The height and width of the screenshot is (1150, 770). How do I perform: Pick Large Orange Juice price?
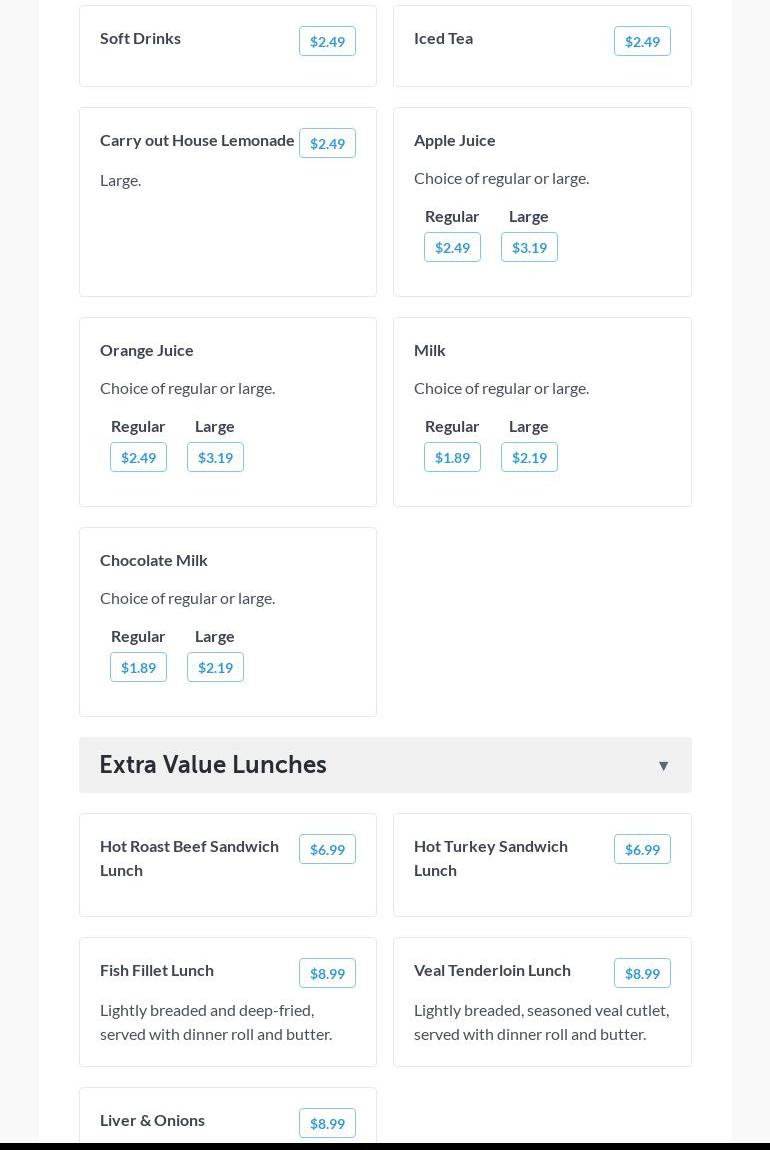click(215, 457)
